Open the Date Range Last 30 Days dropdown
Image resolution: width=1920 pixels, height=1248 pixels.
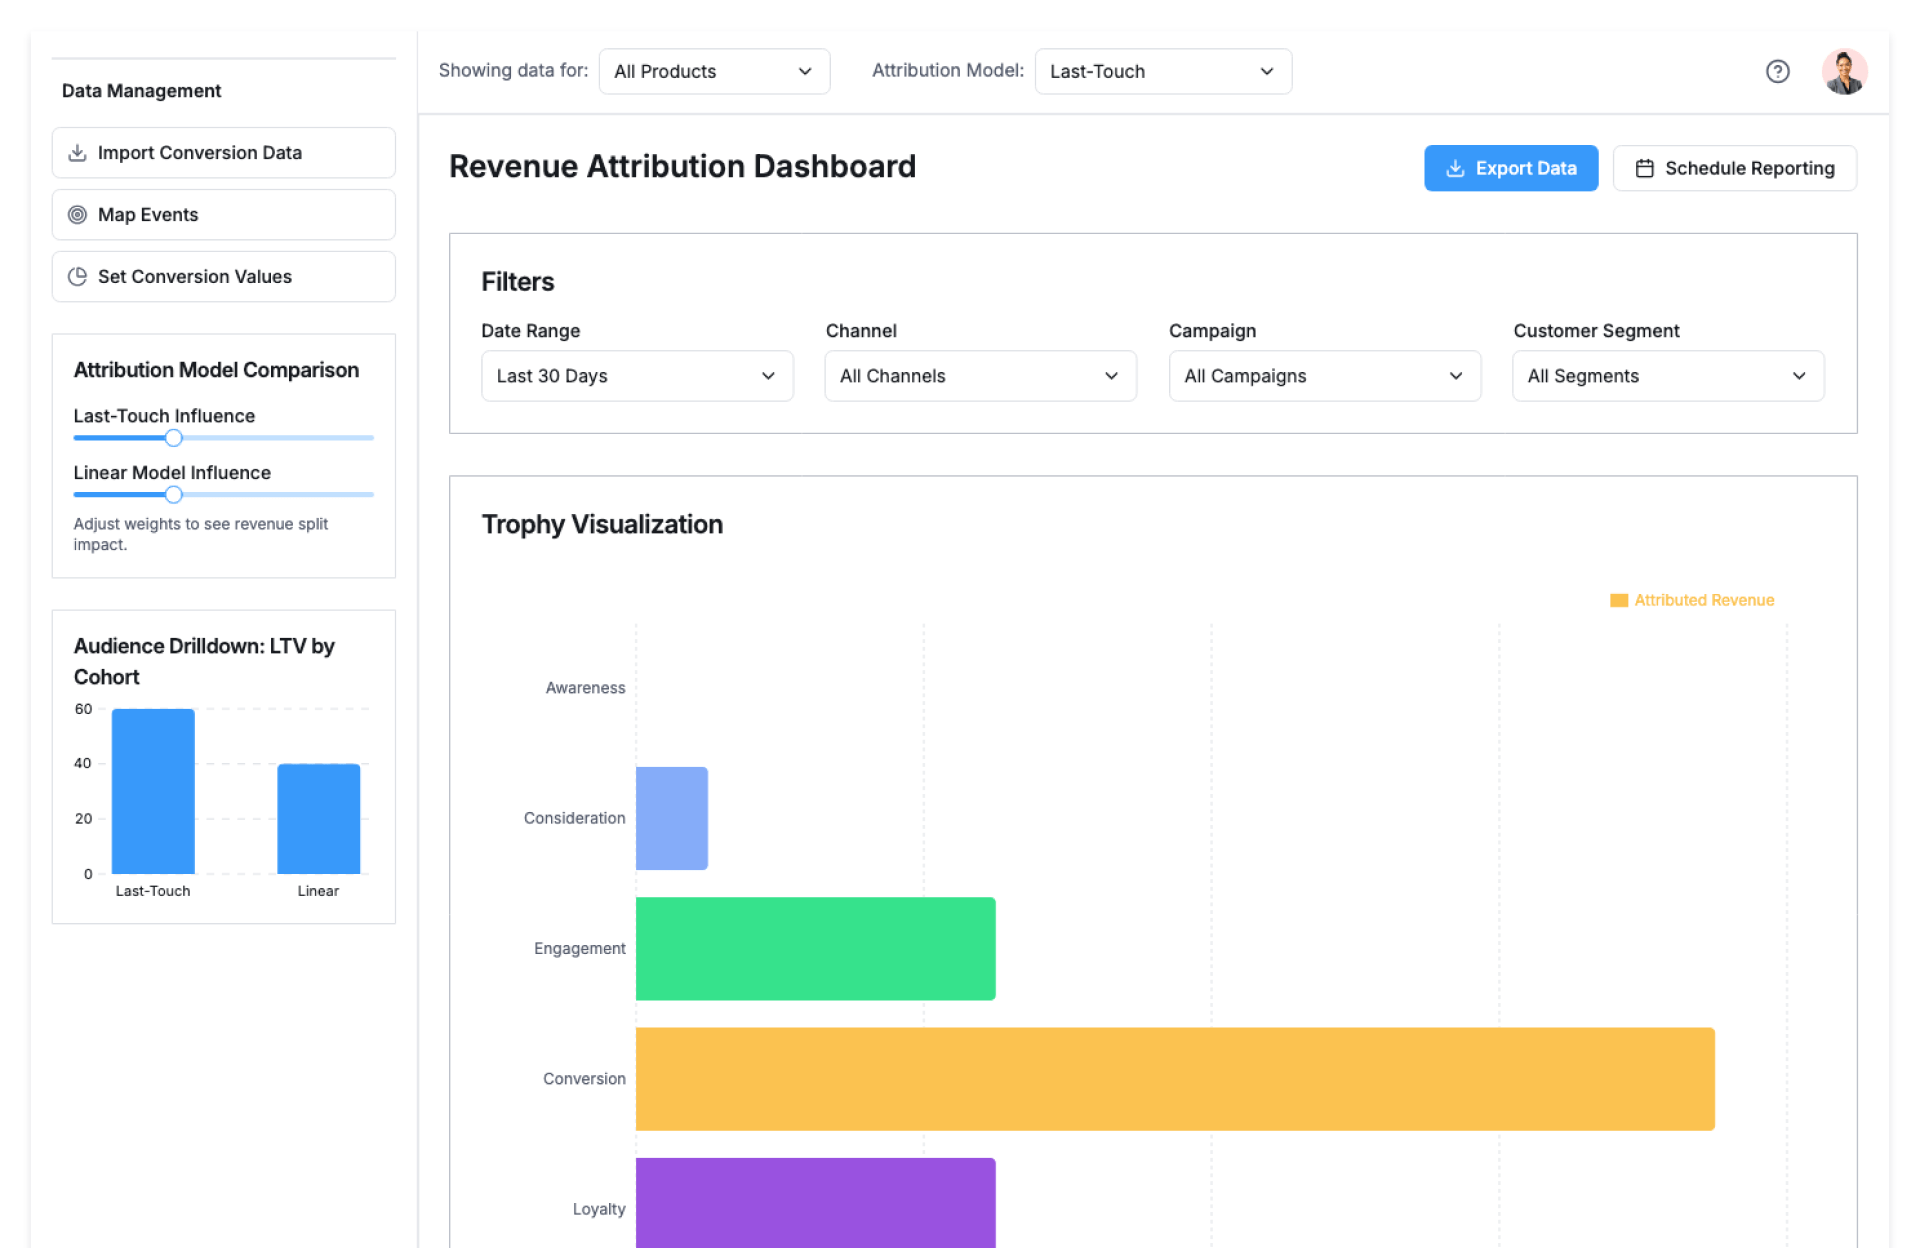click(637, 376)
